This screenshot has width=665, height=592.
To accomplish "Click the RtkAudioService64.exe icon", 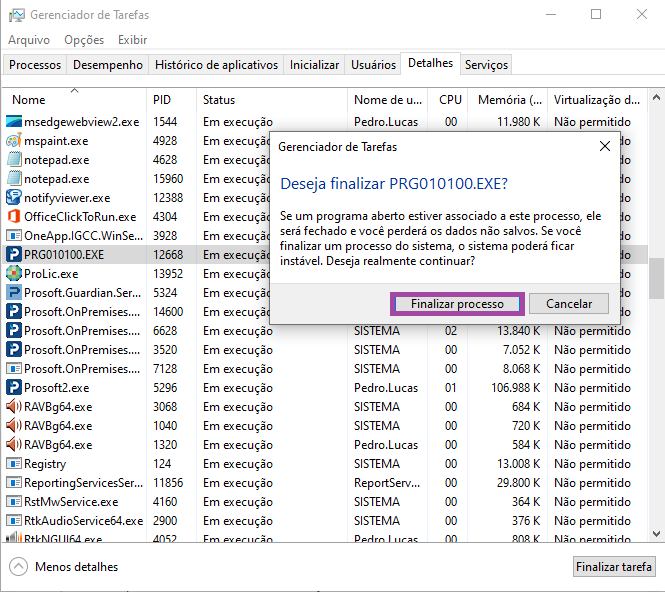I will click(x=14, y=521).
